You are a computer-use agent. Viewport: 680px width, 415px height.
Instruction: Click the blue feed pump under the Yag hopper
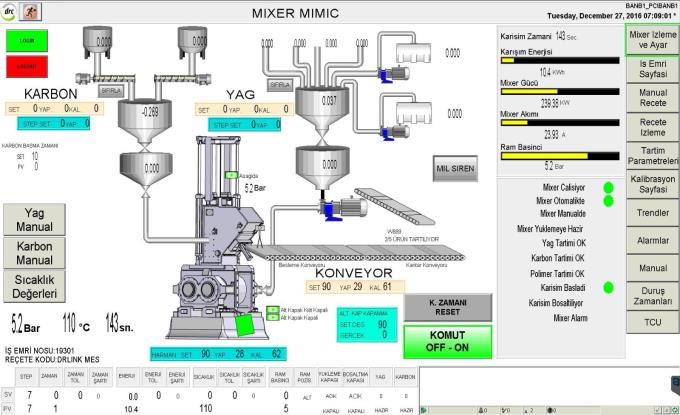(343, 208)
